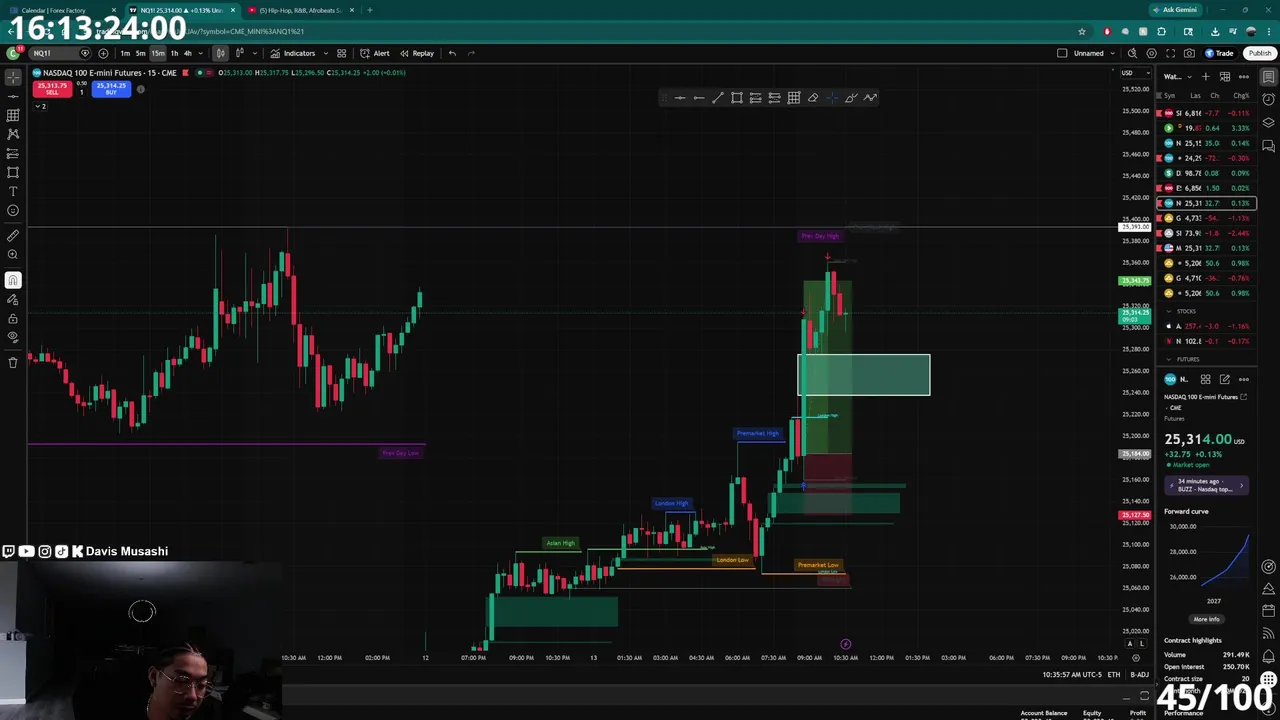Expand the timeframe interval dropdown
Image resolution: width=1280 pixels, height=720 pixels.
(200, 53)
